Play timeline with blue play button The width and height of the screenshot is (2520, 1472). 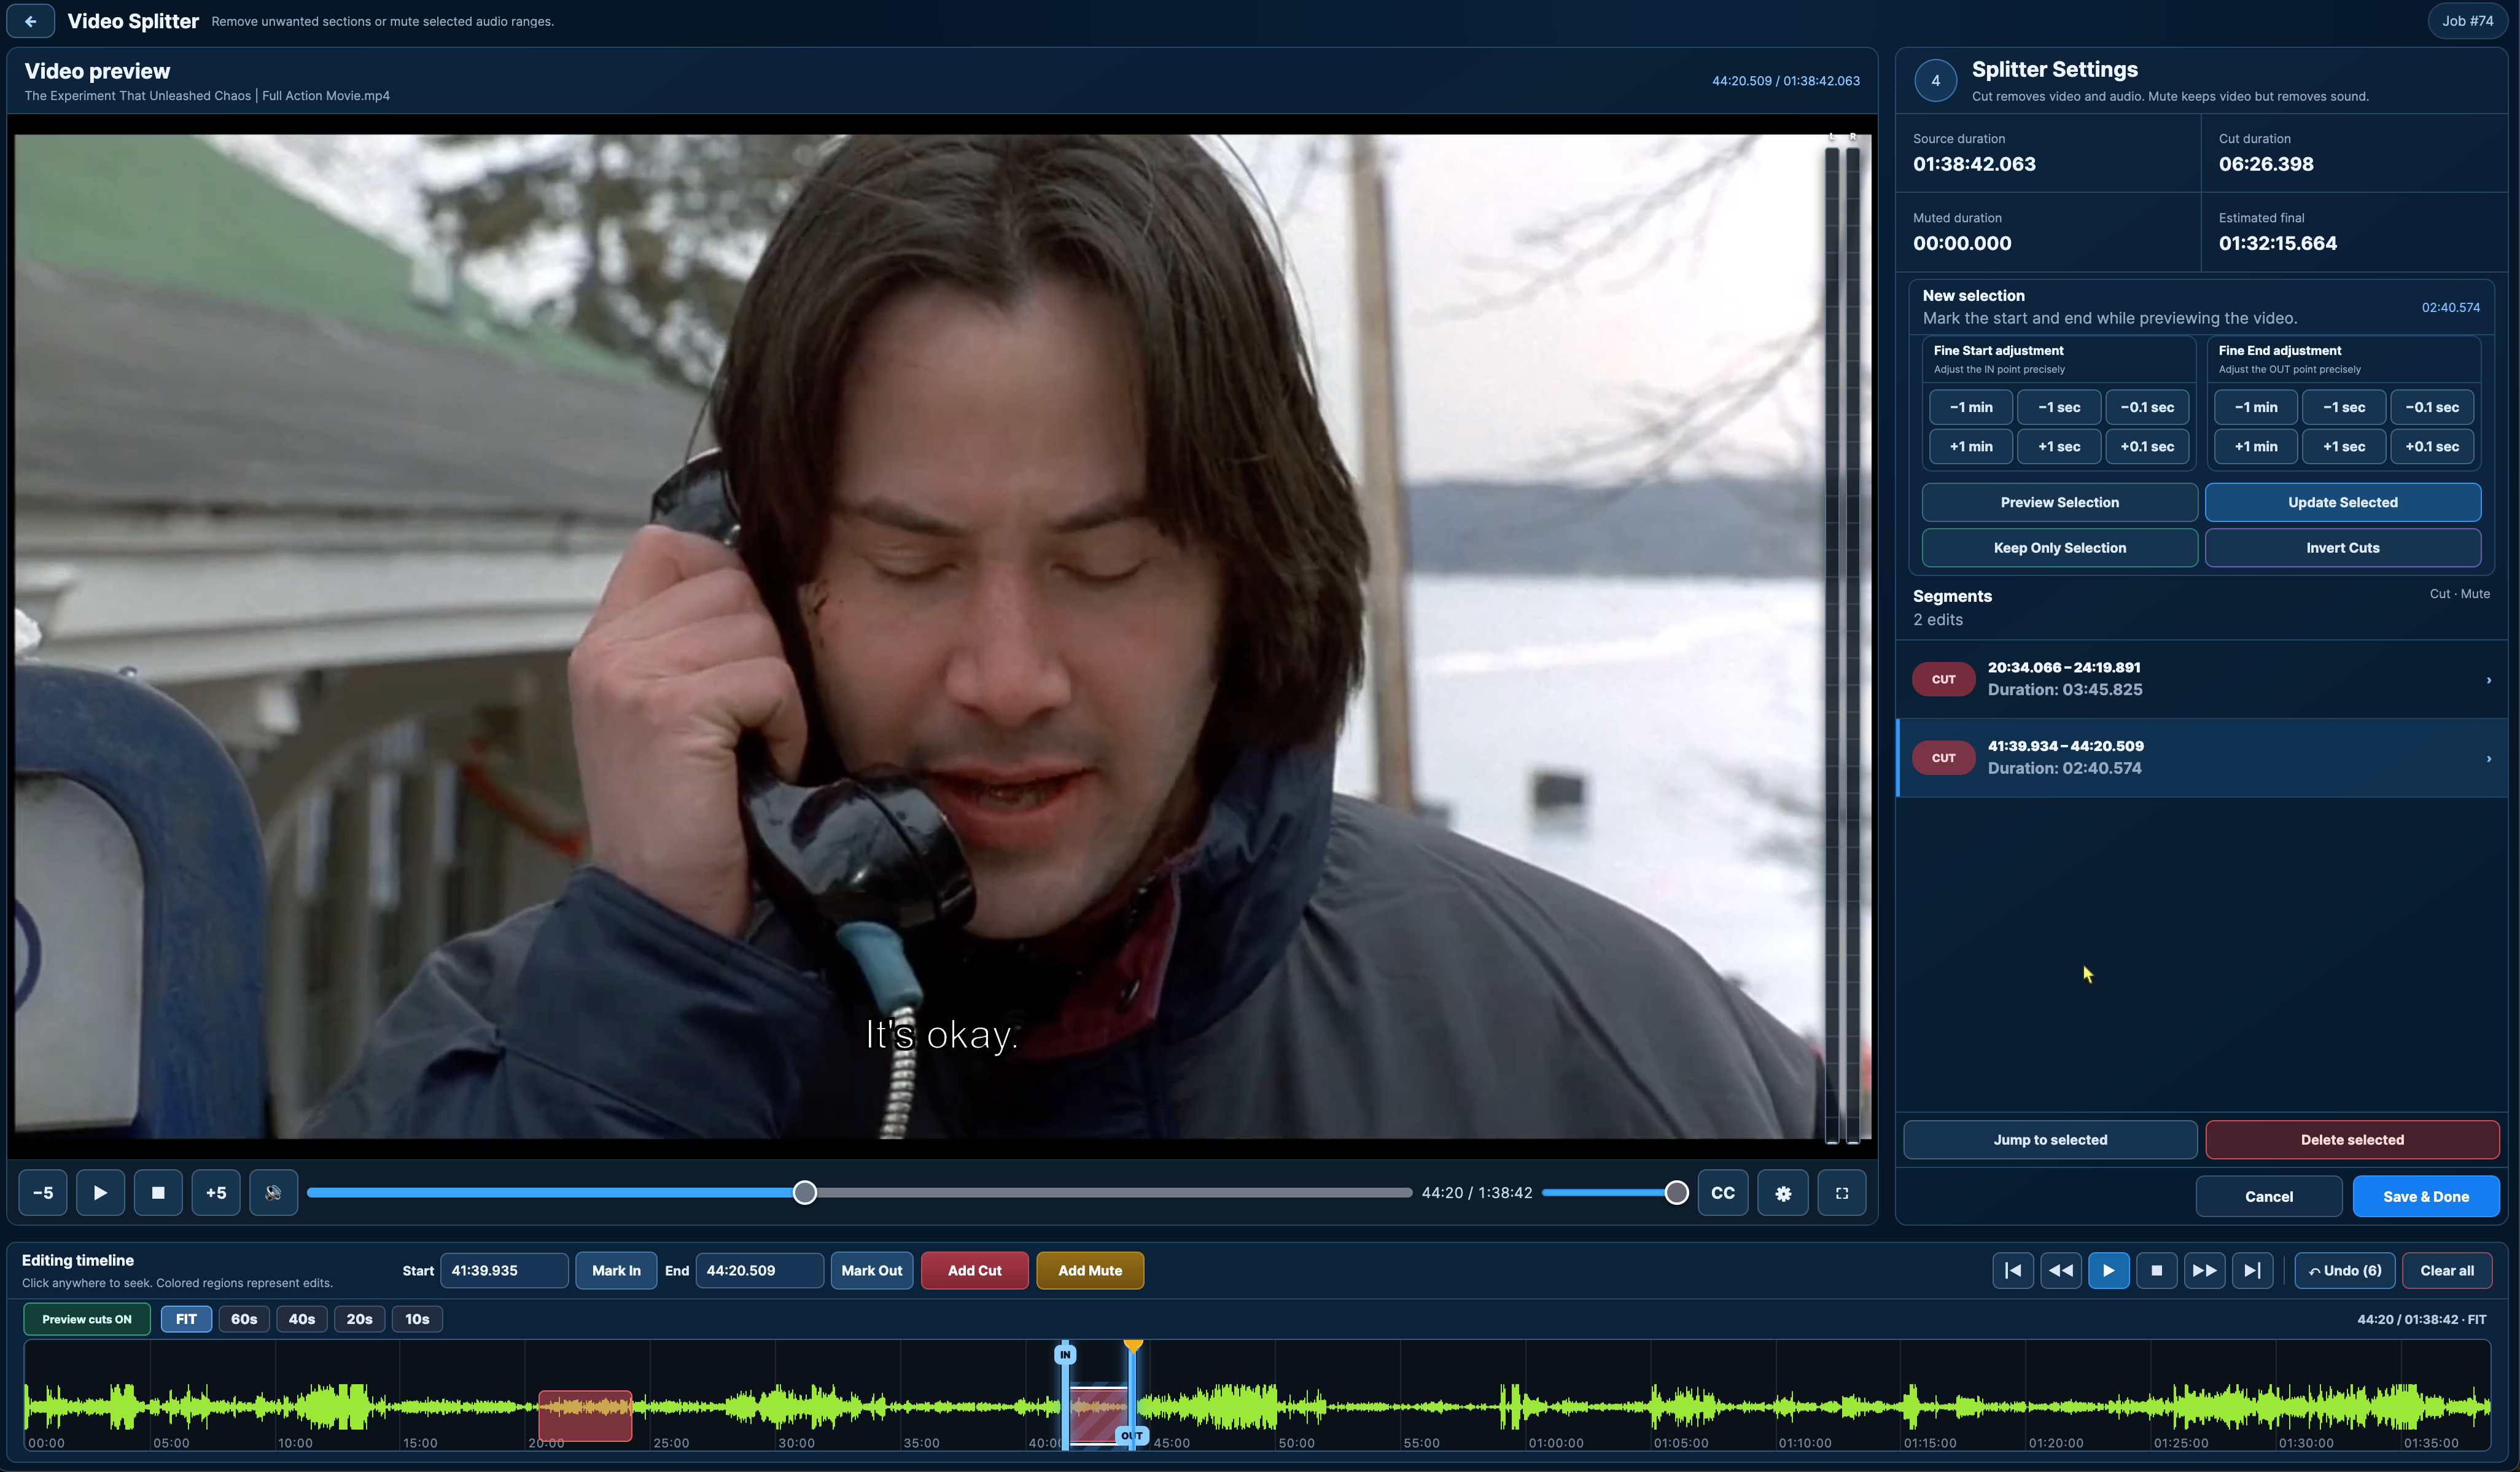2109,1270
